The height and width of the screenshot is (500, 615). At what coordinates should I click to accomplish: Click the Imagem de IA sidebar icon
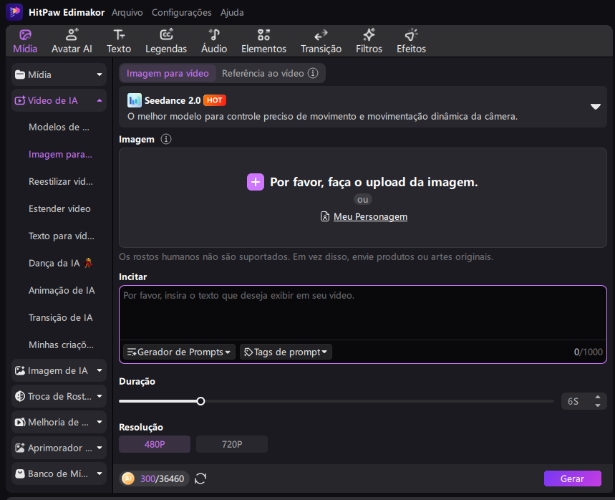pyautogui.click(x=20, y=371)
